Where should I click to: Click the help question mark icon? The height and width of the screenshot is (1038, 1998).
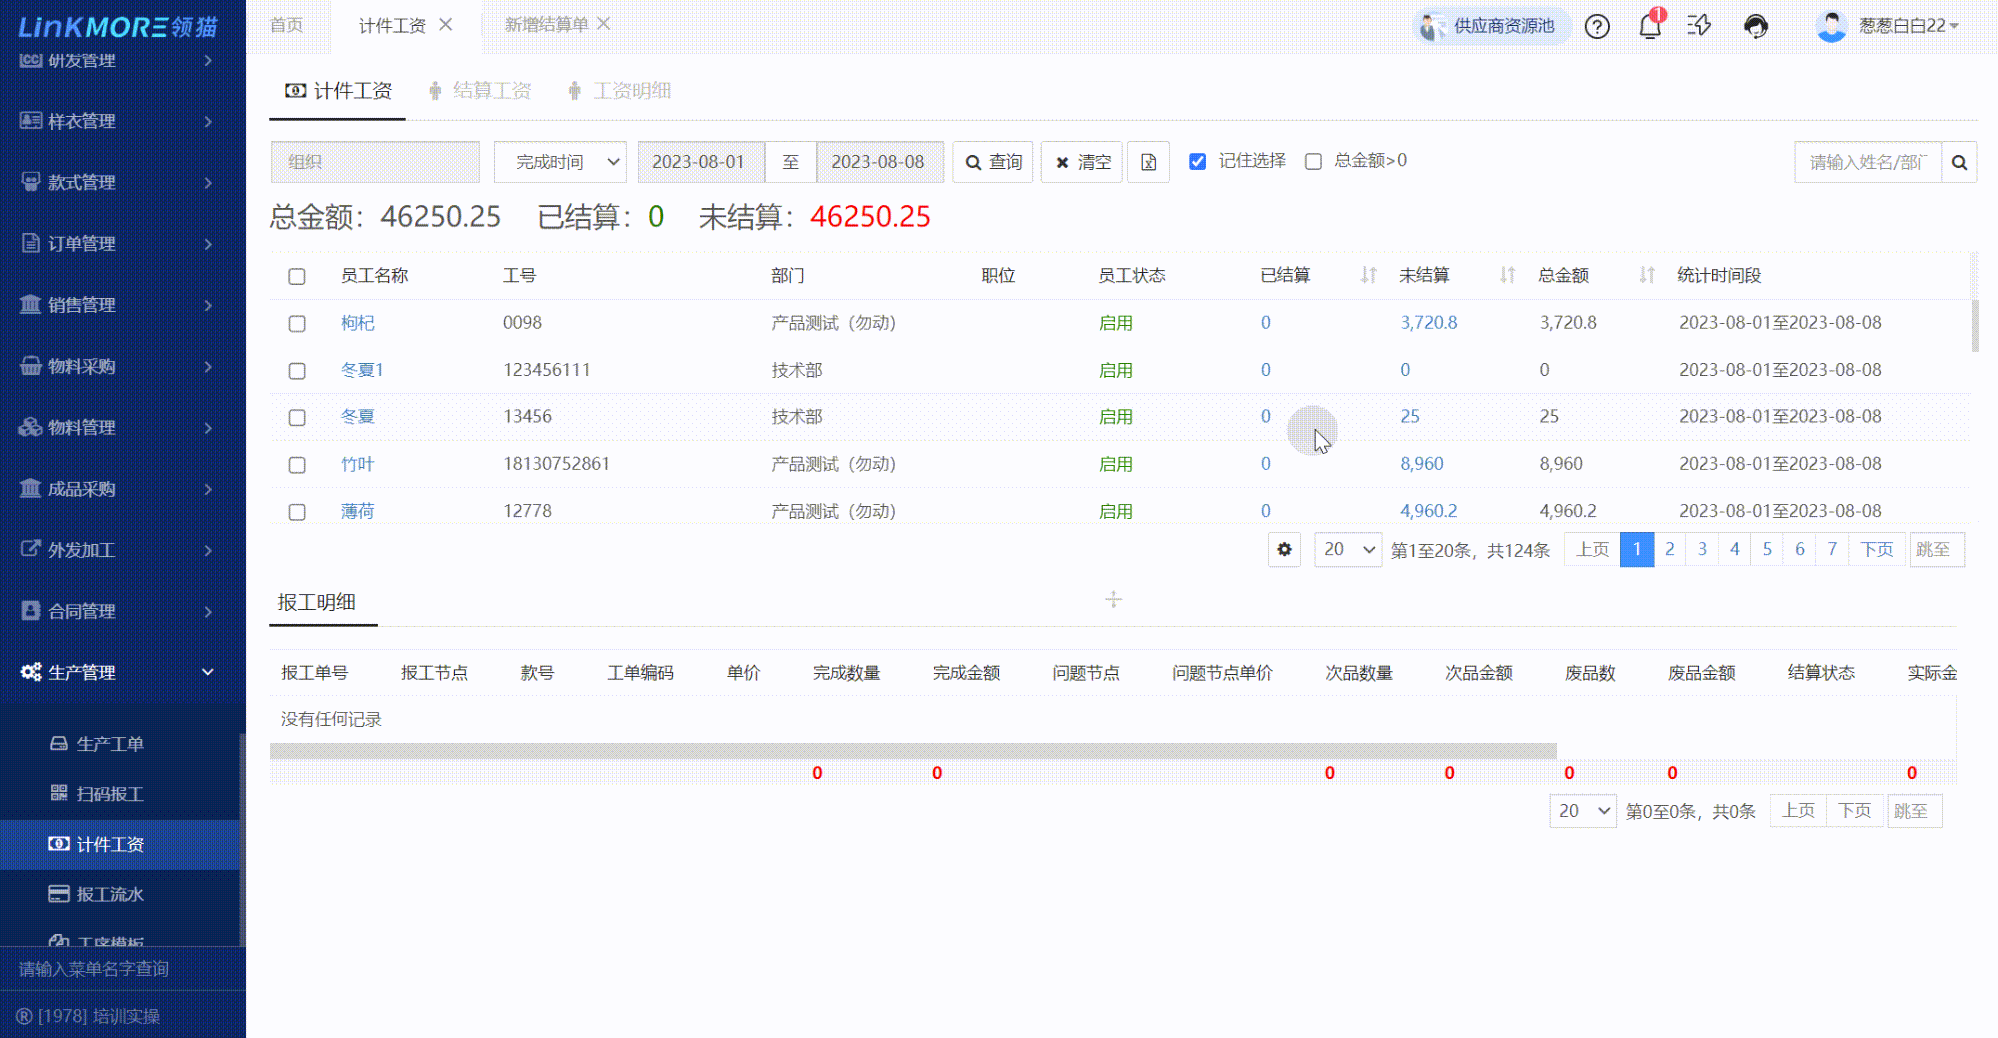pos(1597,26)
